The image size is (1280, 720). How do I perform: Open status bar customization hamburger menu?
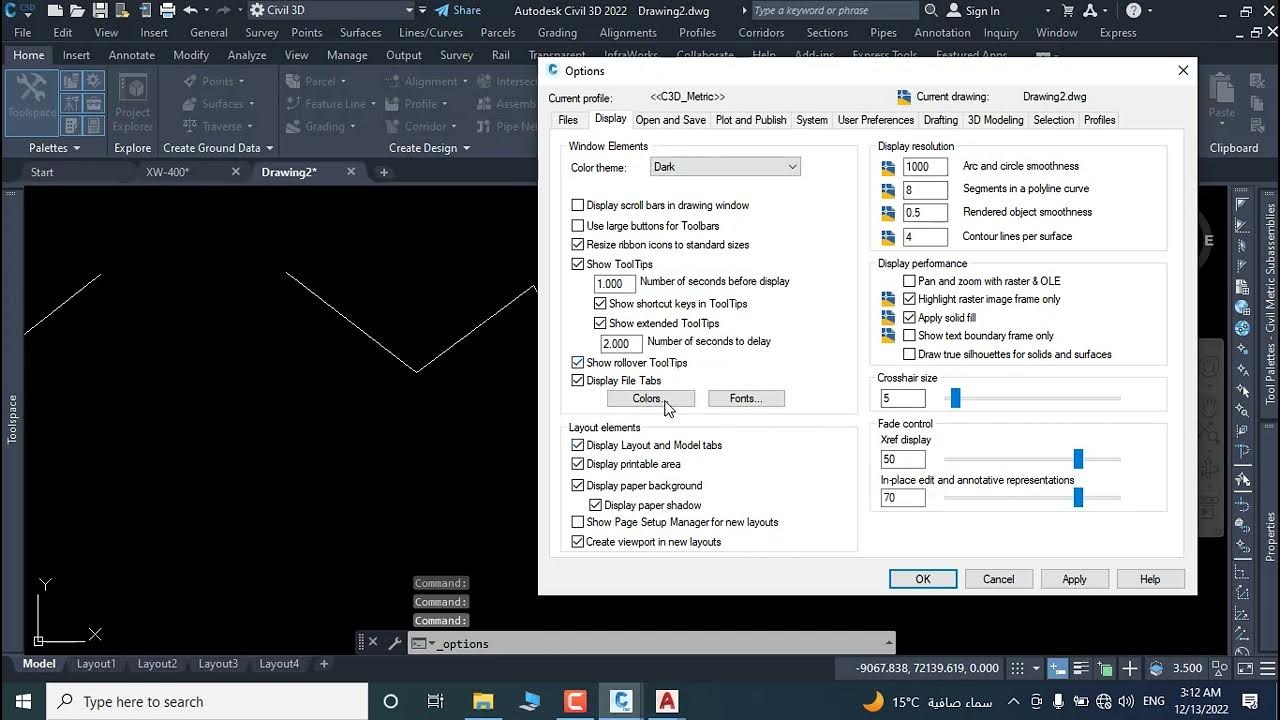1265,669
